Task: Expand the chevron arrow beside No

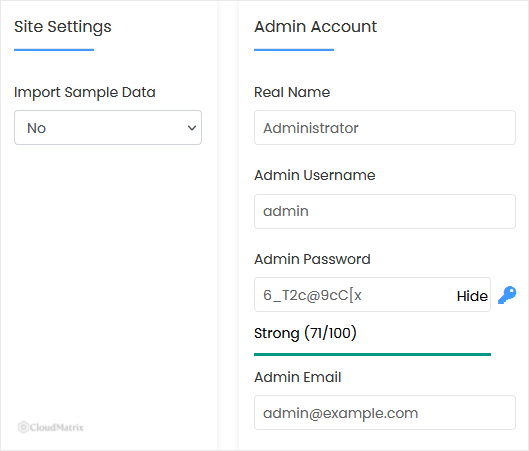Action: [192, 128]
